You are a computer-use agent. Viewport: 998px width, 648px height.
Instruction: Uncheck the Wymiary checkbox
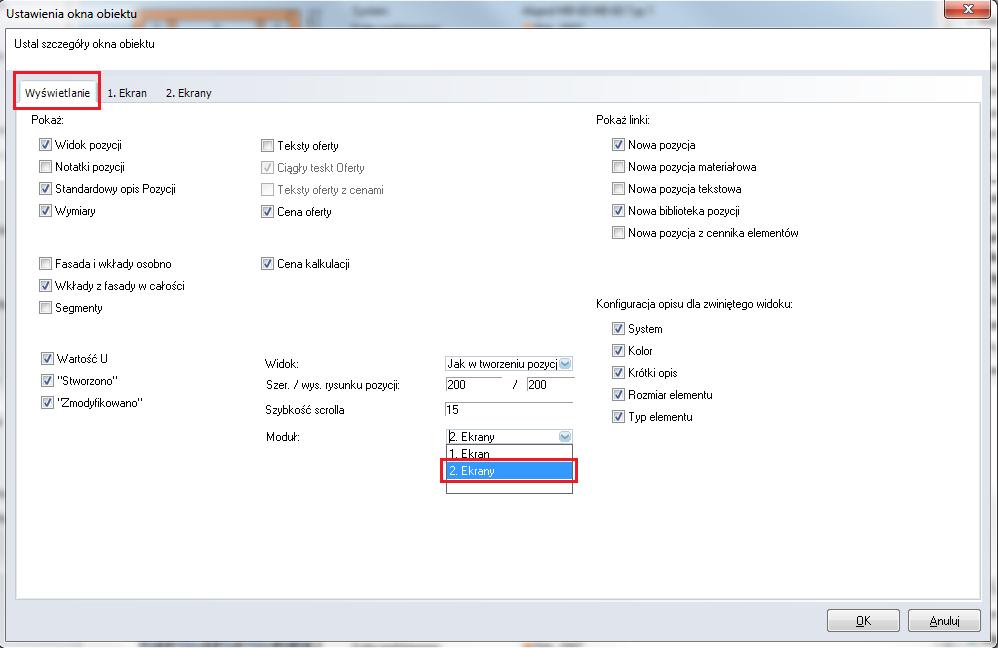(x=45, y=211)
